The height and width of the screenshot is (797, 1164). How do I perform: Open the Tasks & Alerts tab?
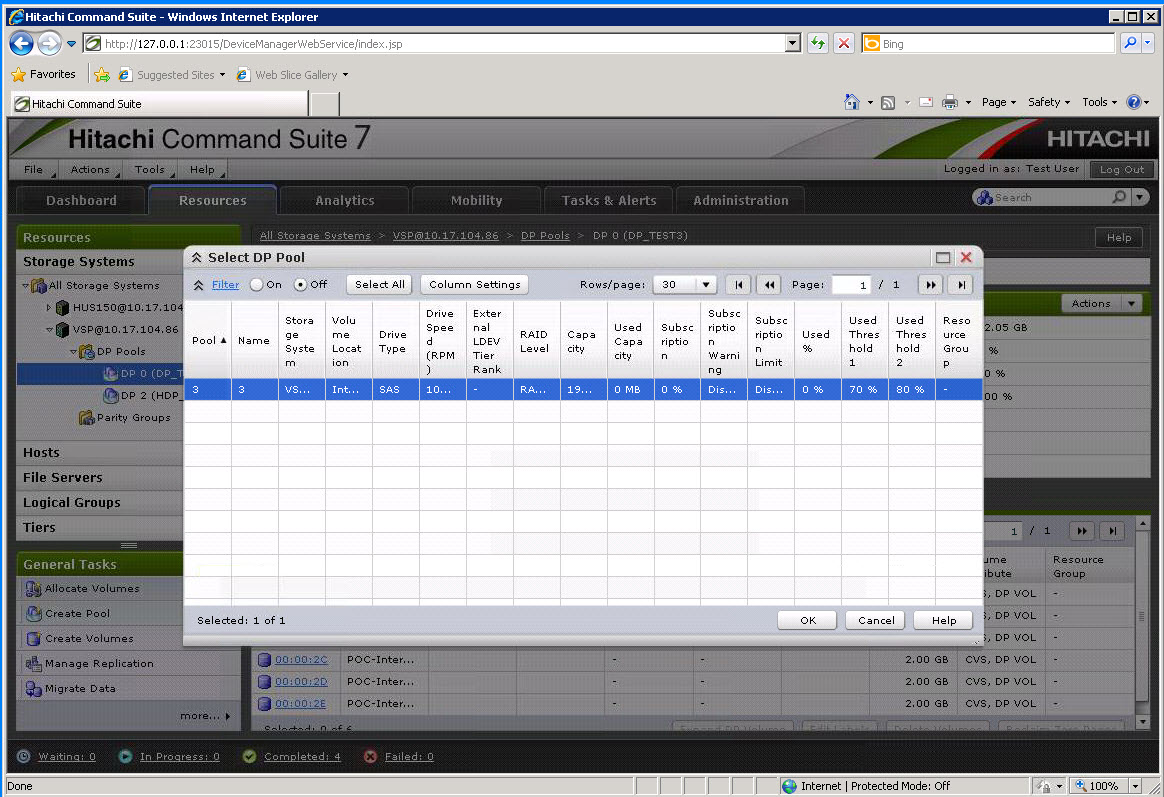[609, 200]
